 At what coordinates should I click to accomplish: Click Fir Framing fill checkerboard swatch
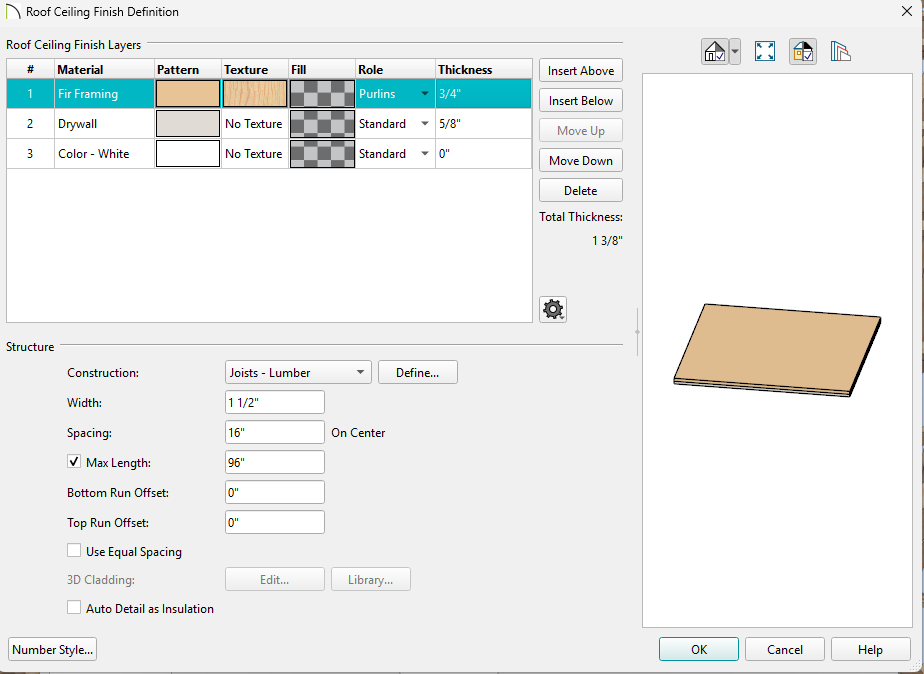pyautogui.click(x=322, y=94)
